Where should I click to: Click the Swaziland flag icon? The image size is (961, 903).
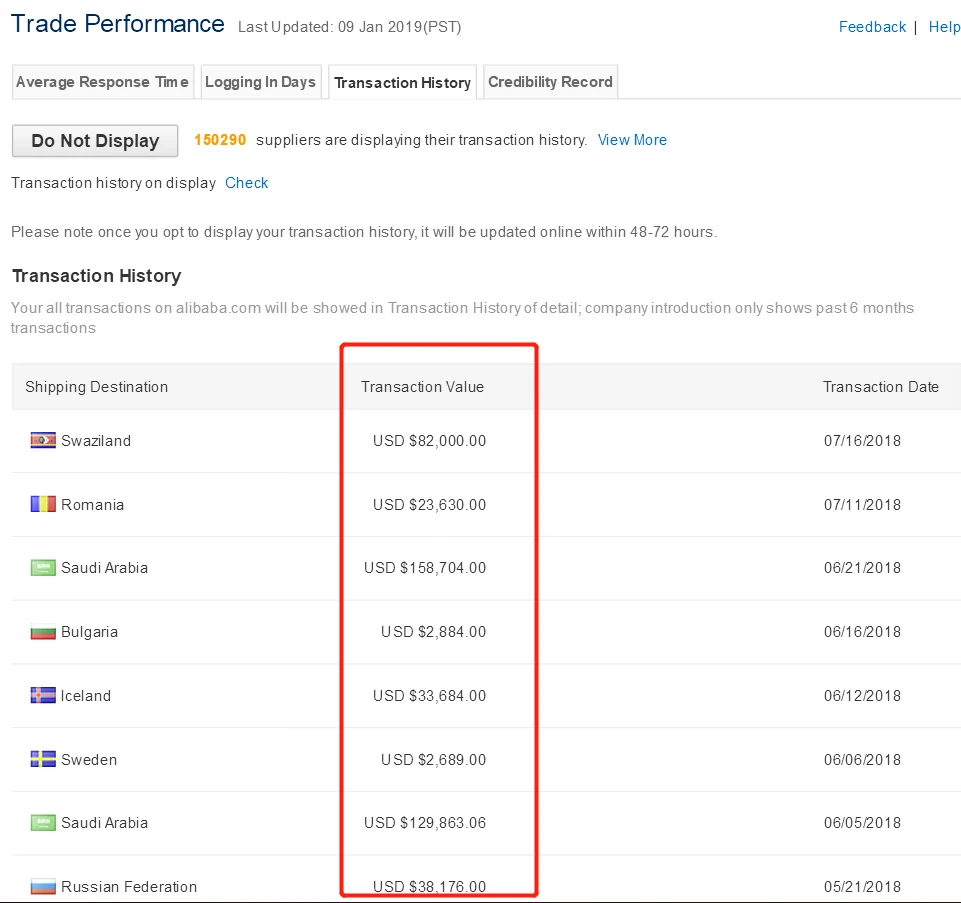point(43,440)
